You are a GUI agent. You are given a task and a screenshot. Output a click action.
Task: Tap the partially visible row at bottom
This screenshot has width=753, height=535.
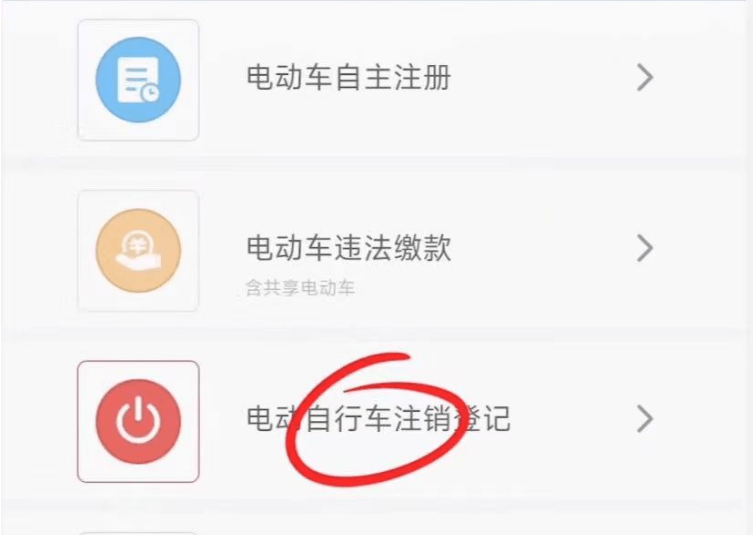[376, 526]
